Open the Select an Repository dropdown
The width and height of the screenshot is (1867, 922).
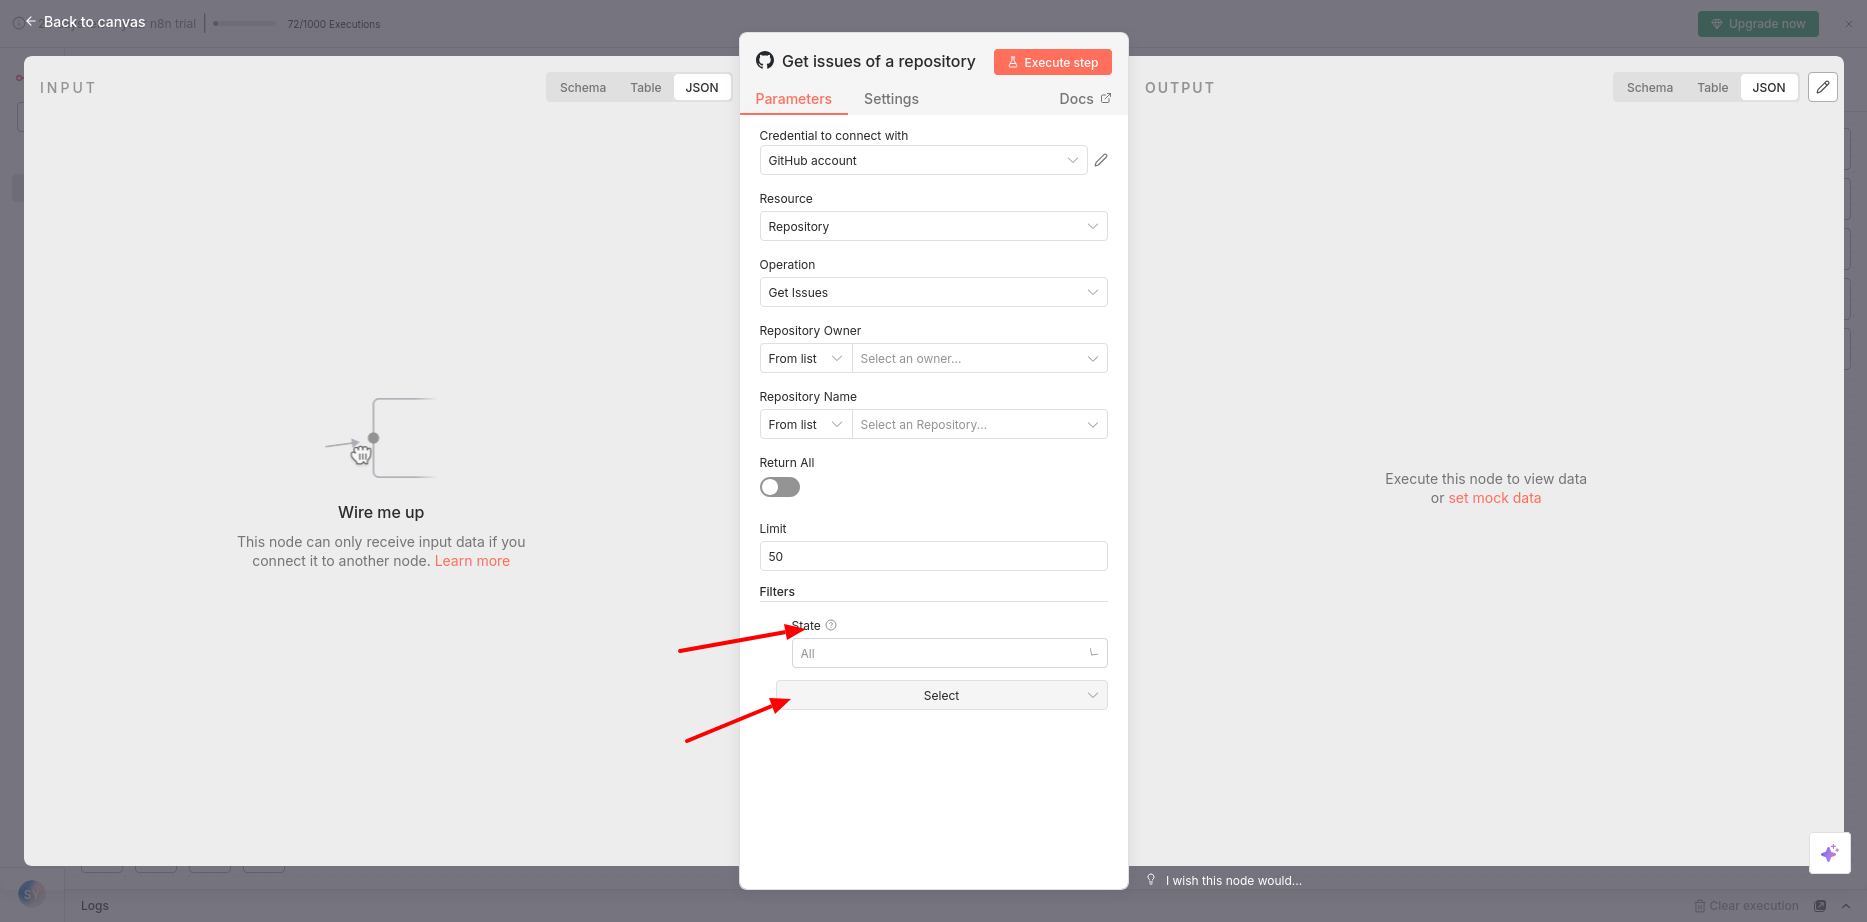[980, 424]
